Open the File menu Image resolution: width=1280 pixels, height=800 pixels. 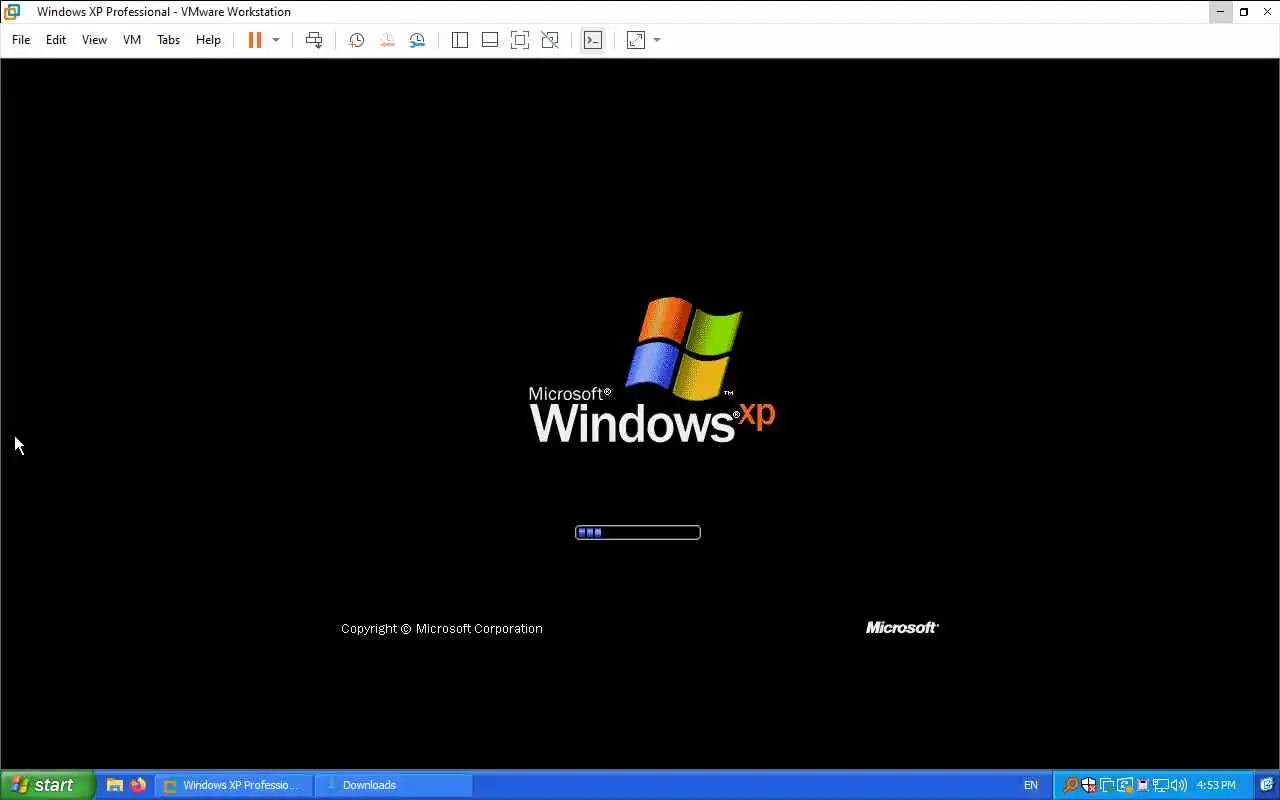21,40
